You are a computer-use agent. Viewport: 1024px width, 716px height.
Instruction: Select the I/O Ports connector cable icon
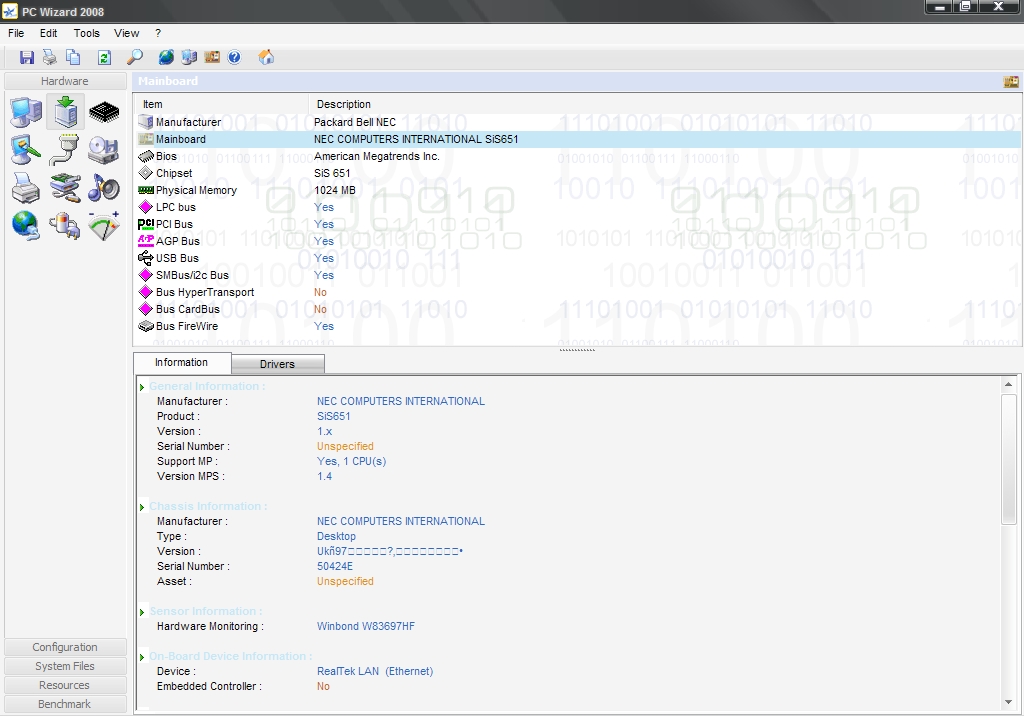point(65,150)
